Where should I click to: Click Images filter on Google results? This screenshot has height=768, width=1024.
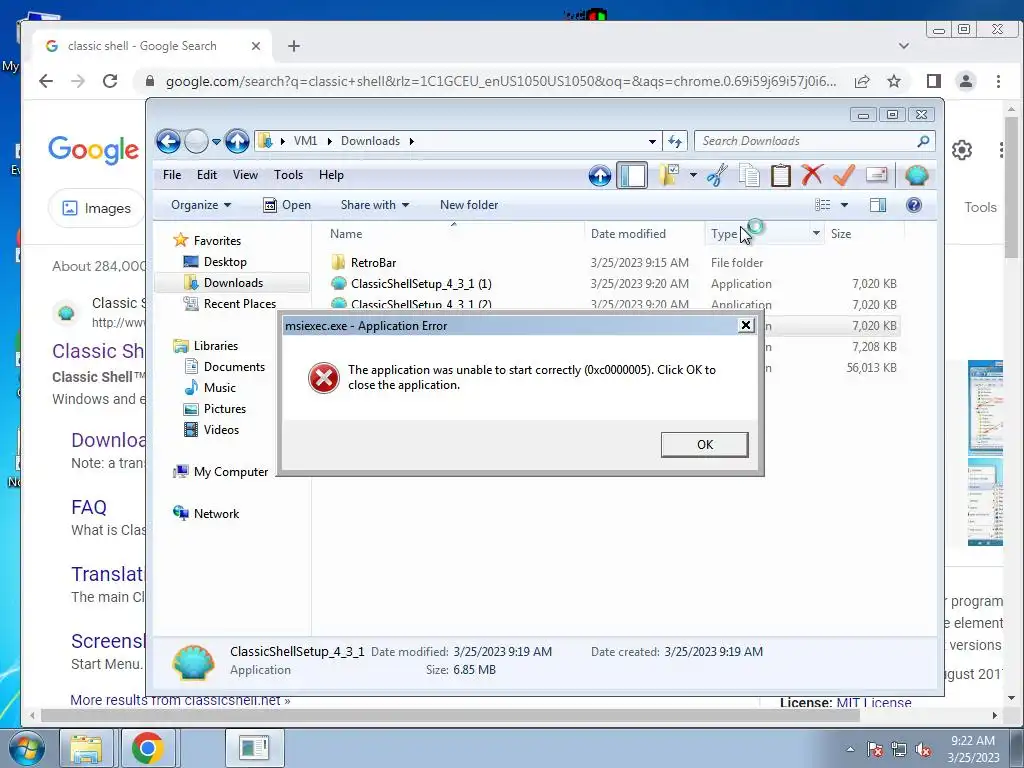pos(97,208)
